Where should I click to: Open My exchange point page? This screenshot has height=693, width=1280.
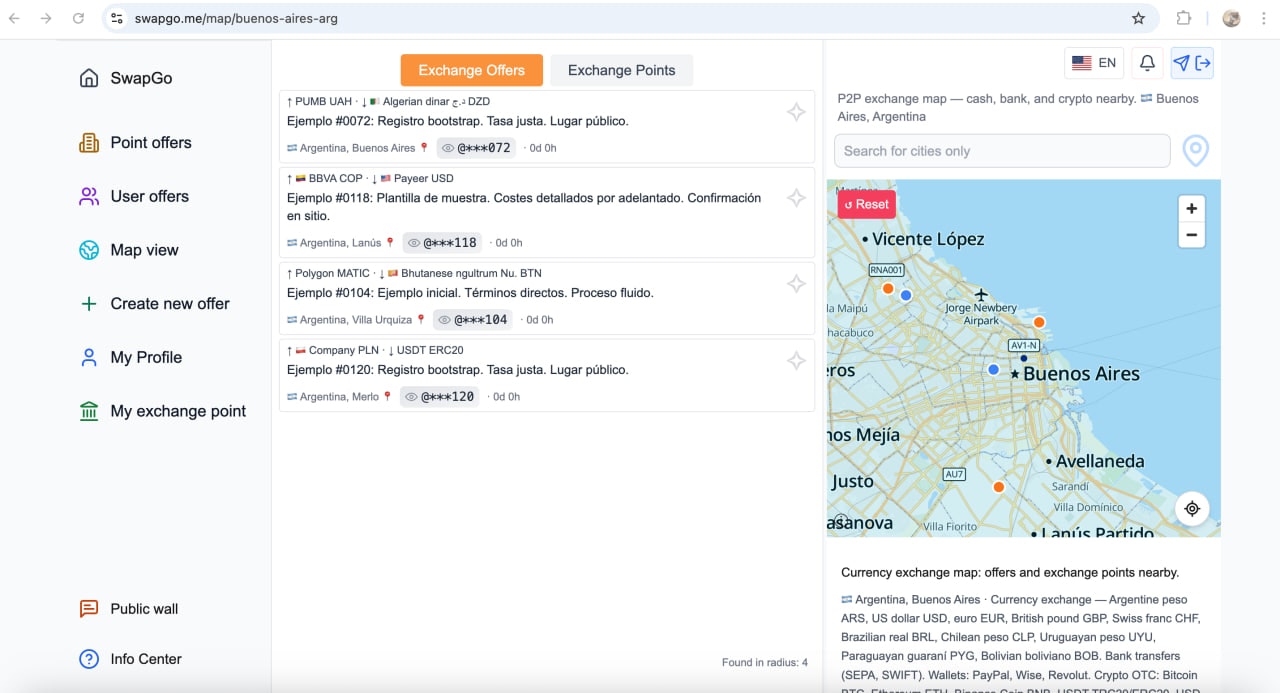pos(178,410)
